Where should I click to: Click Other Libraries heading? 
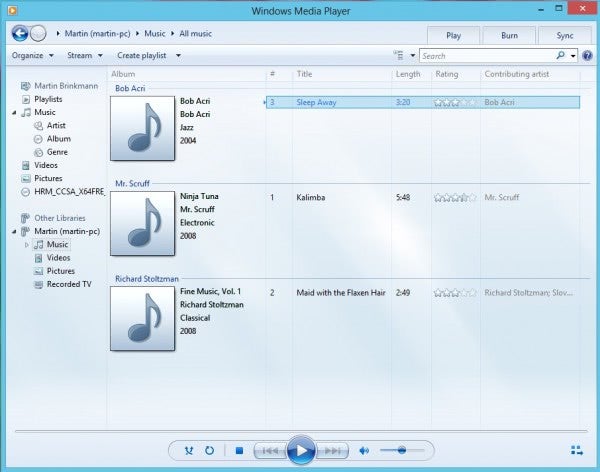[60, 218]
